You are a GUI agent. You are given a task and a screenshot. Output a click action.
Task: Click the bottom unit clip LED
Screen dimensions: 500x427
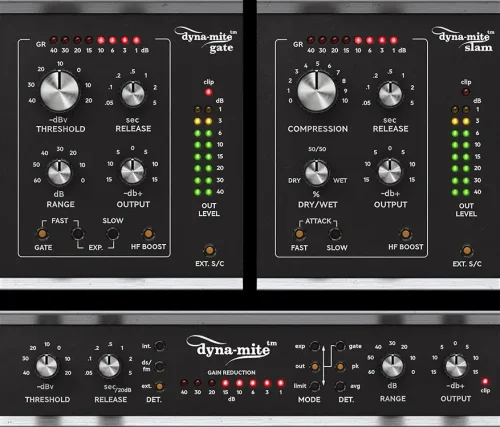pyautogui.click(x=485, y=381)
